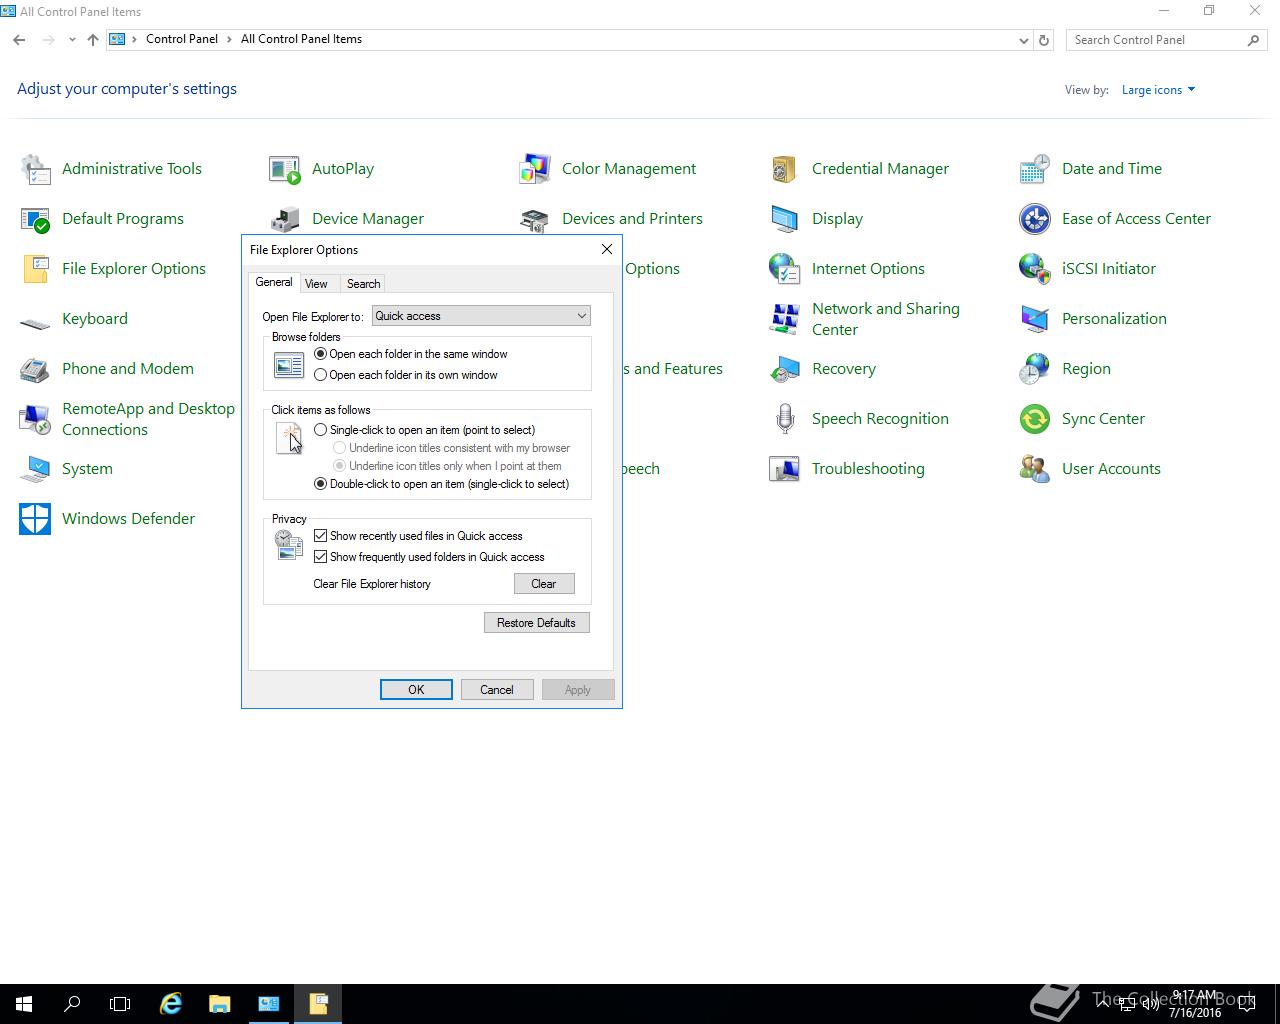Open the Personalization icon
The height and width of the screenshot is (1024, 1280).
click(x=1035, y=319)
